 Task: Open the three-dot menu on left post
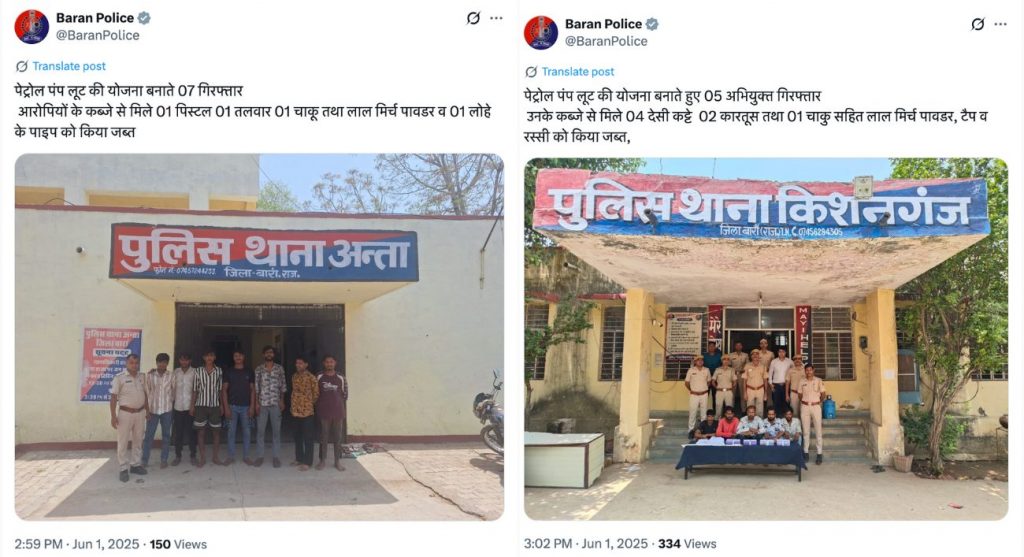point(496,18)
